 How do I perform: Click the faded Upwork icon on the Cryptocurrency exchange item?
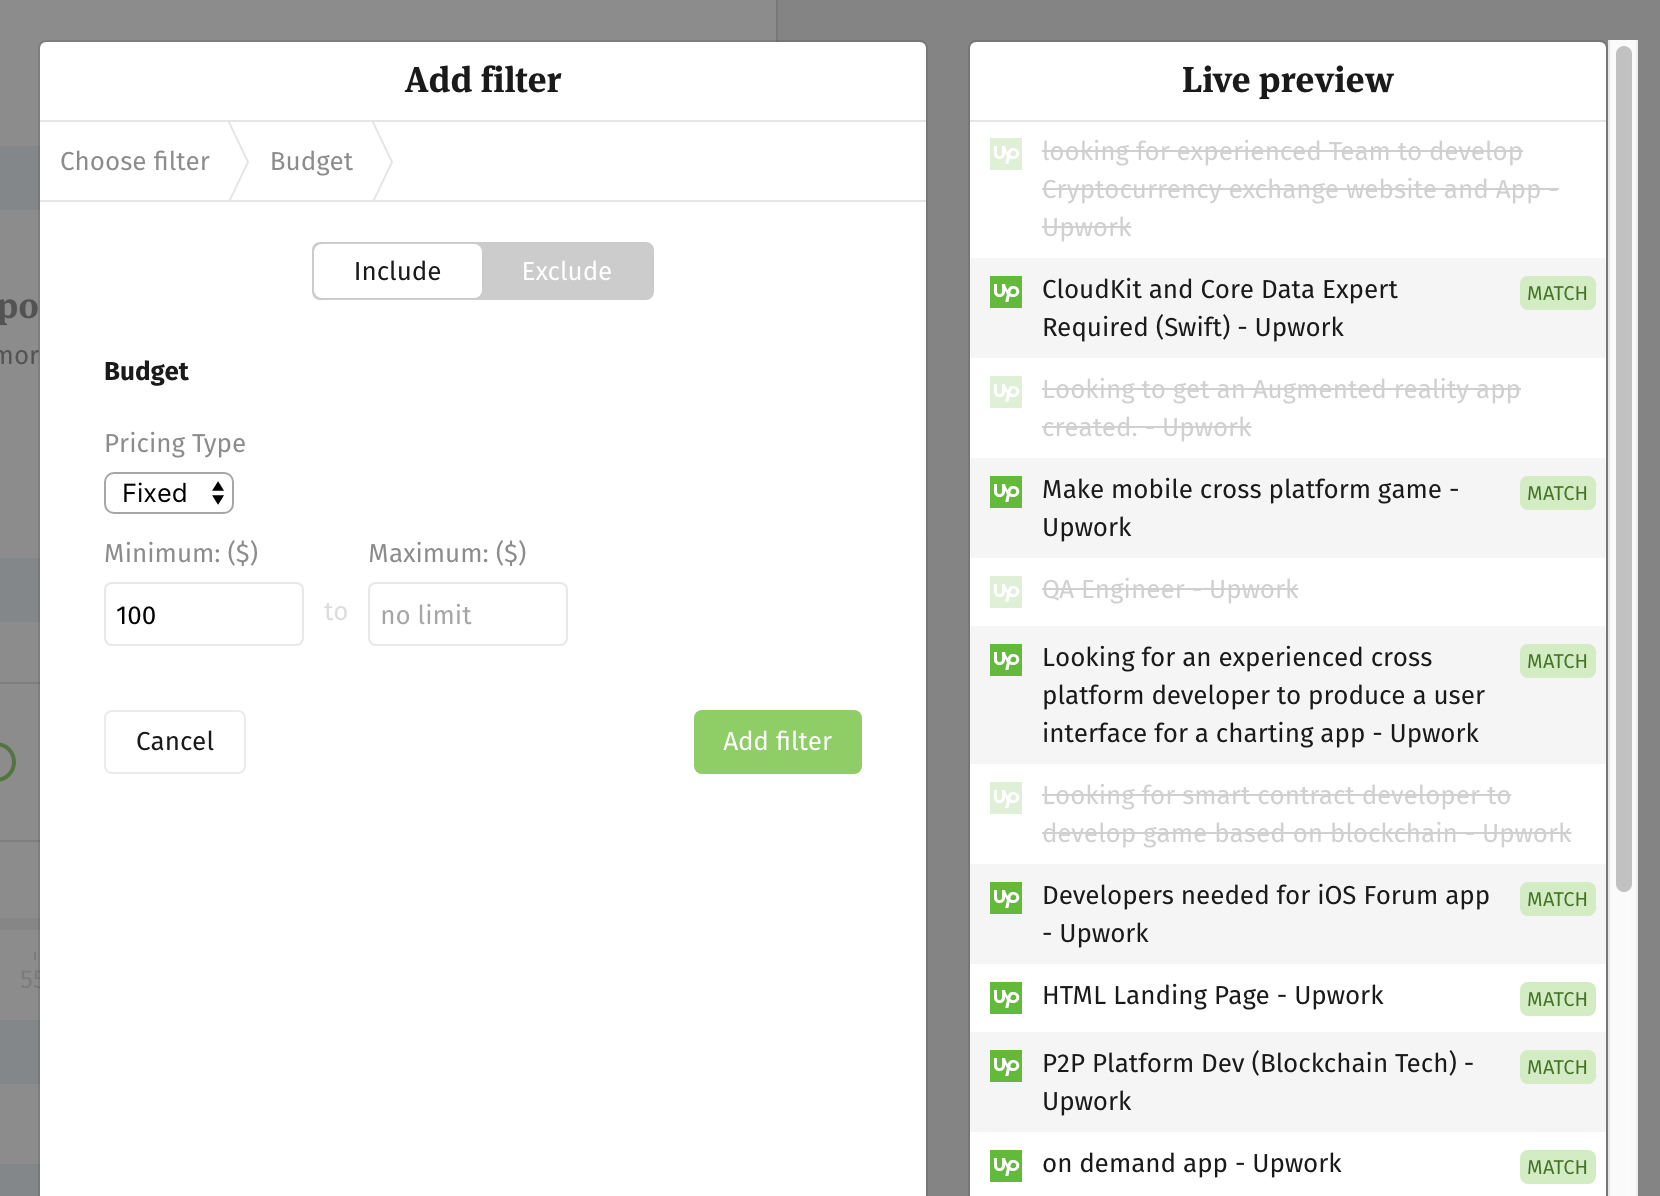click(1008, 155)
